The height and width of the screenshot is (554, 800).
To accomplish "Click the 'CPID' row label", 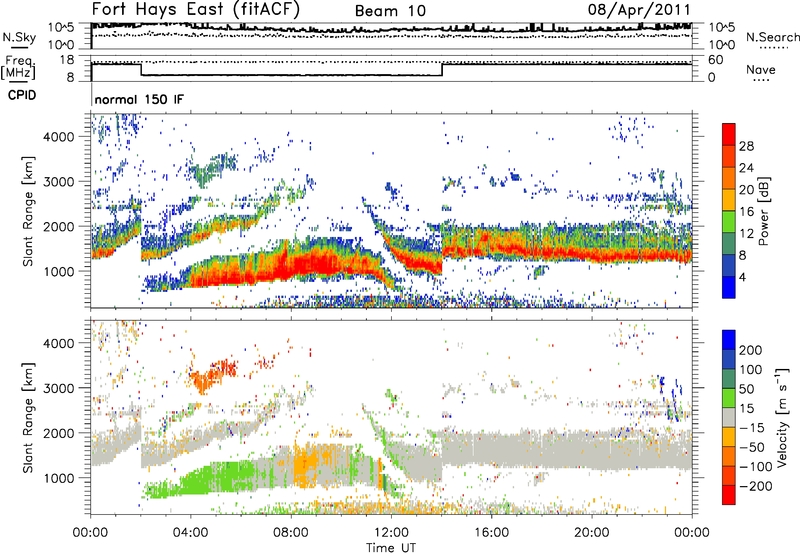I will coord(22,95).
